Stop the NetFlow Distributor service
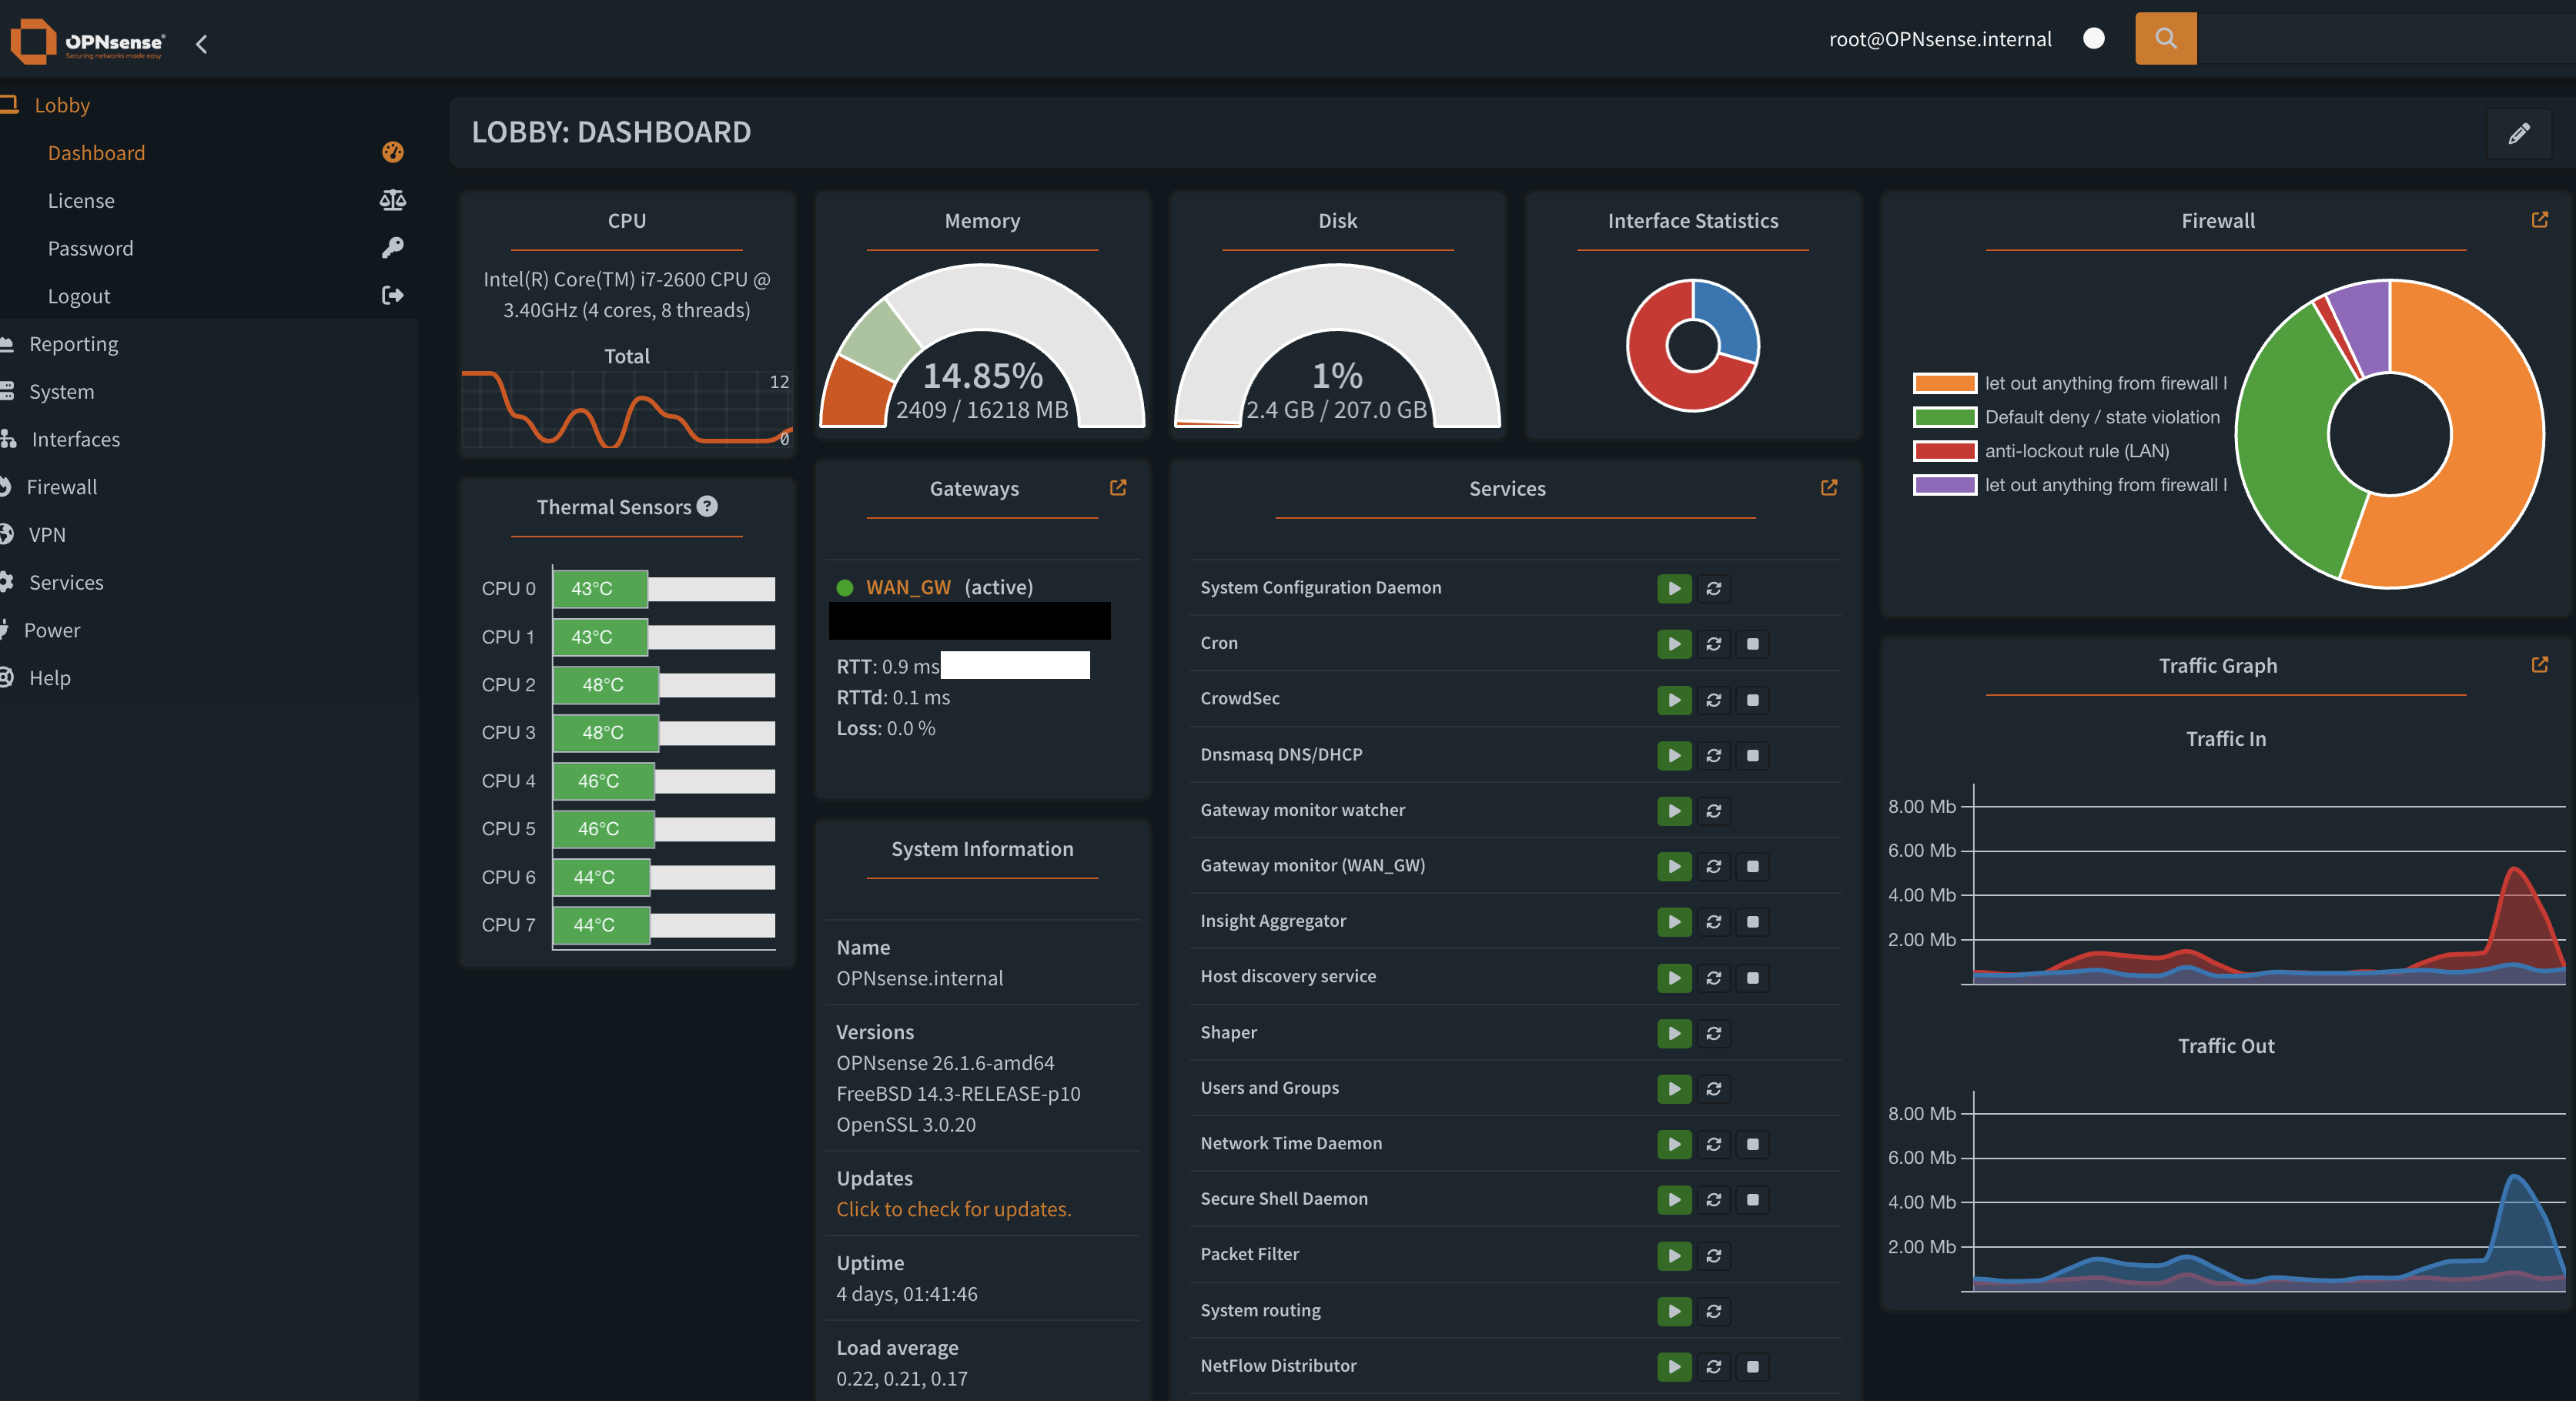Viewport: 2576px width, 1401px height. [1752, 1366]
